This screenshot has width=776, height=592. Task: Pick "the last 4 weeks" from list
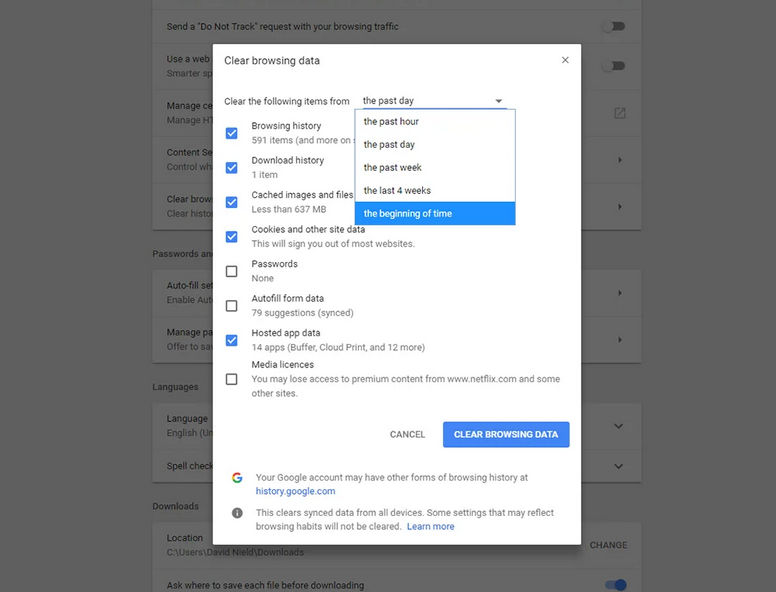click(x=397, y=191)
